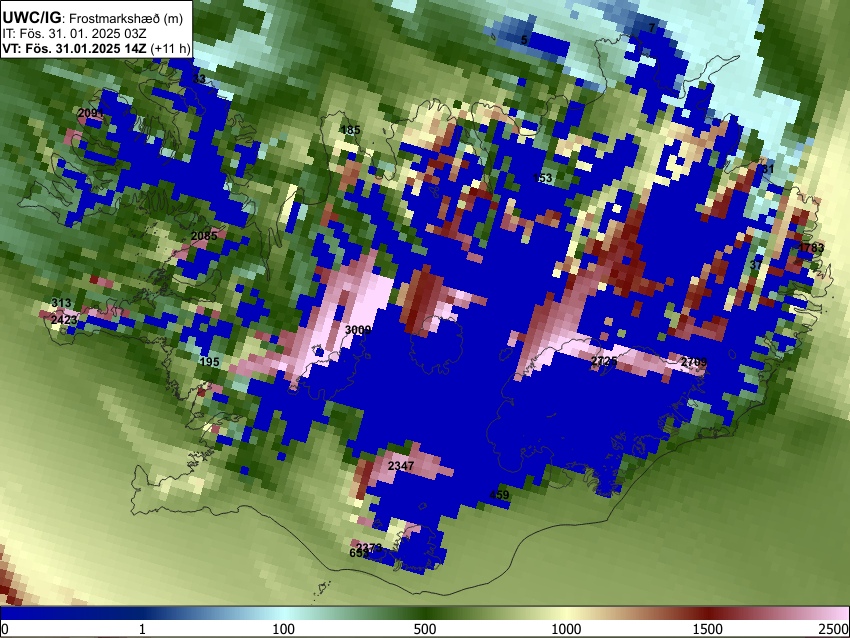
Task: Select the map value label 313
Action: click(61, 302)
